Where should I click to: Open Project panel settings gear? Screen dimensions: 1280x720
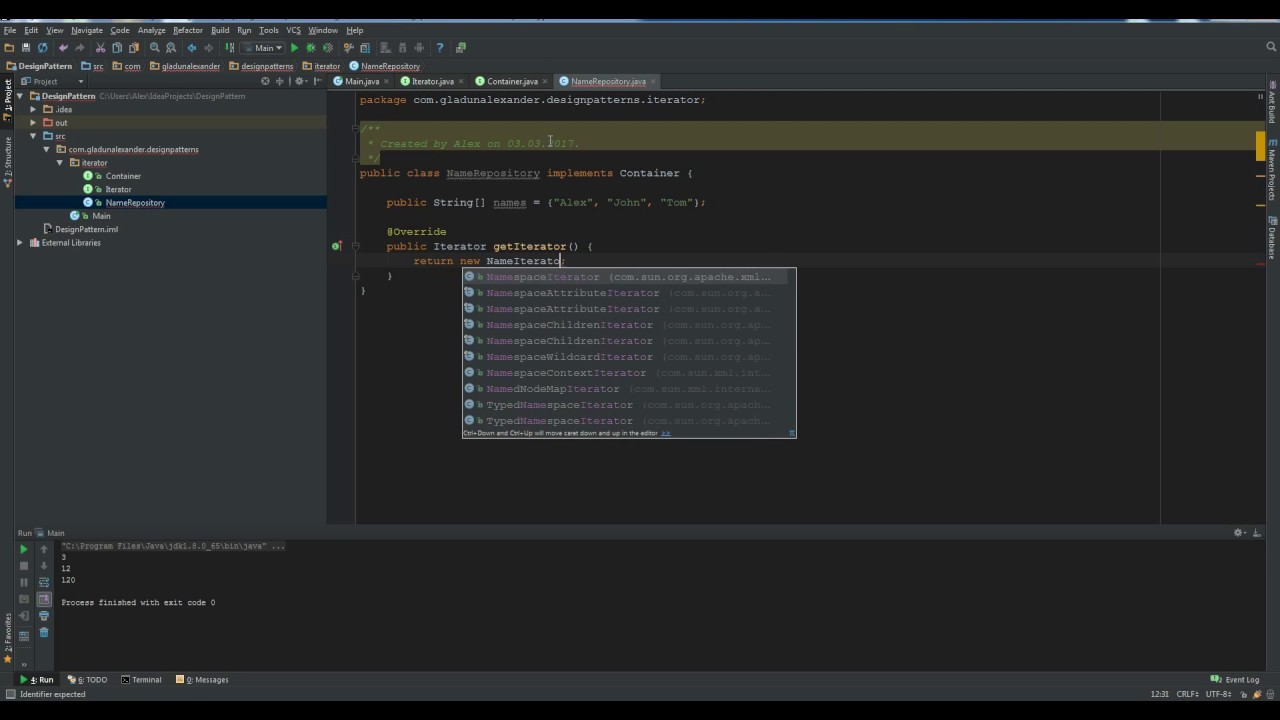click(x=299, y=81)
